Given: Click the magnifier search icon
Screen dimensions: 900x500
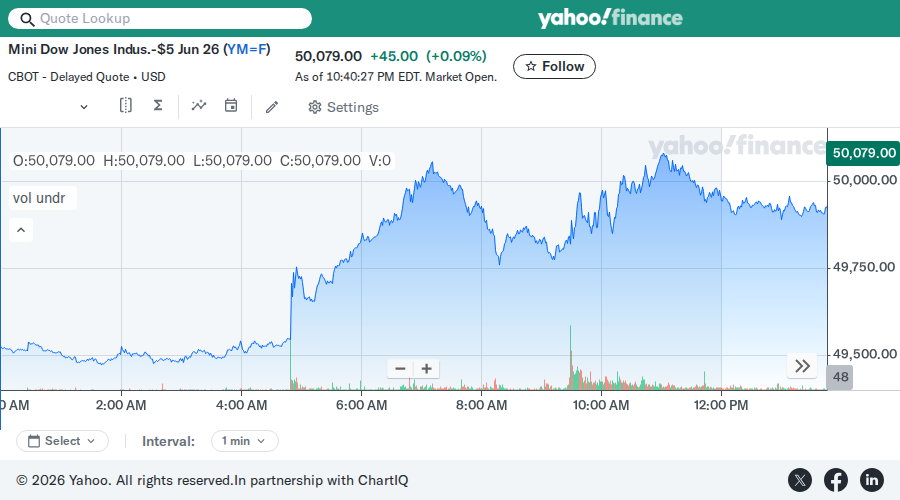Looking at the screenshot, I should pos(27,19).
